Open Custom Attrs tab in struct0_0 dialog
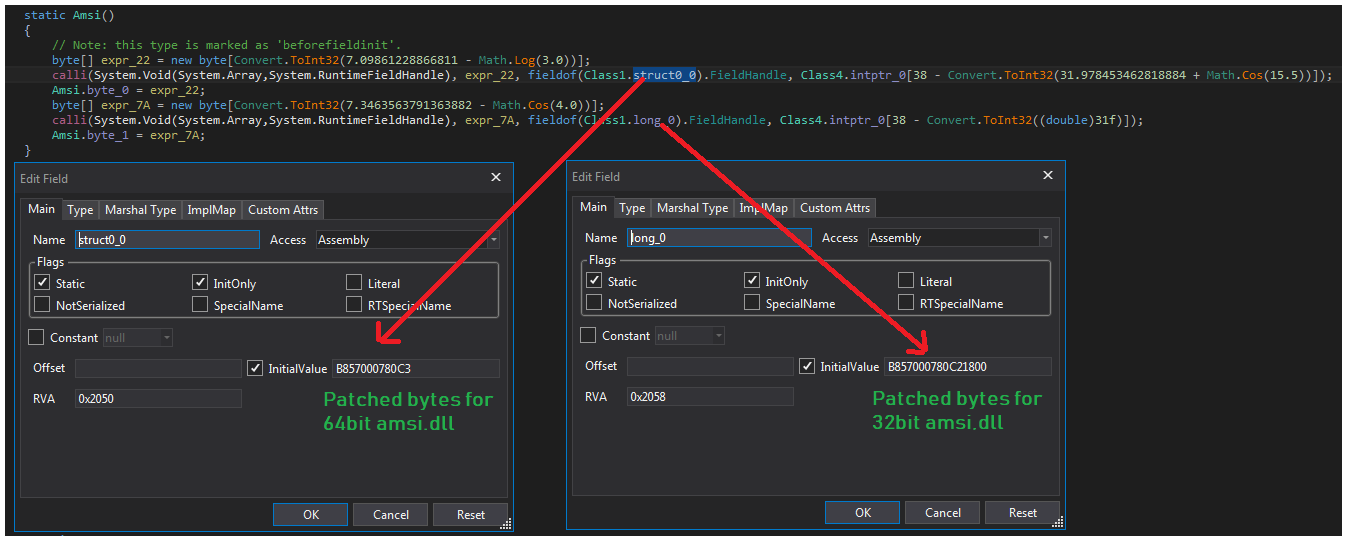 pos(283,210)
